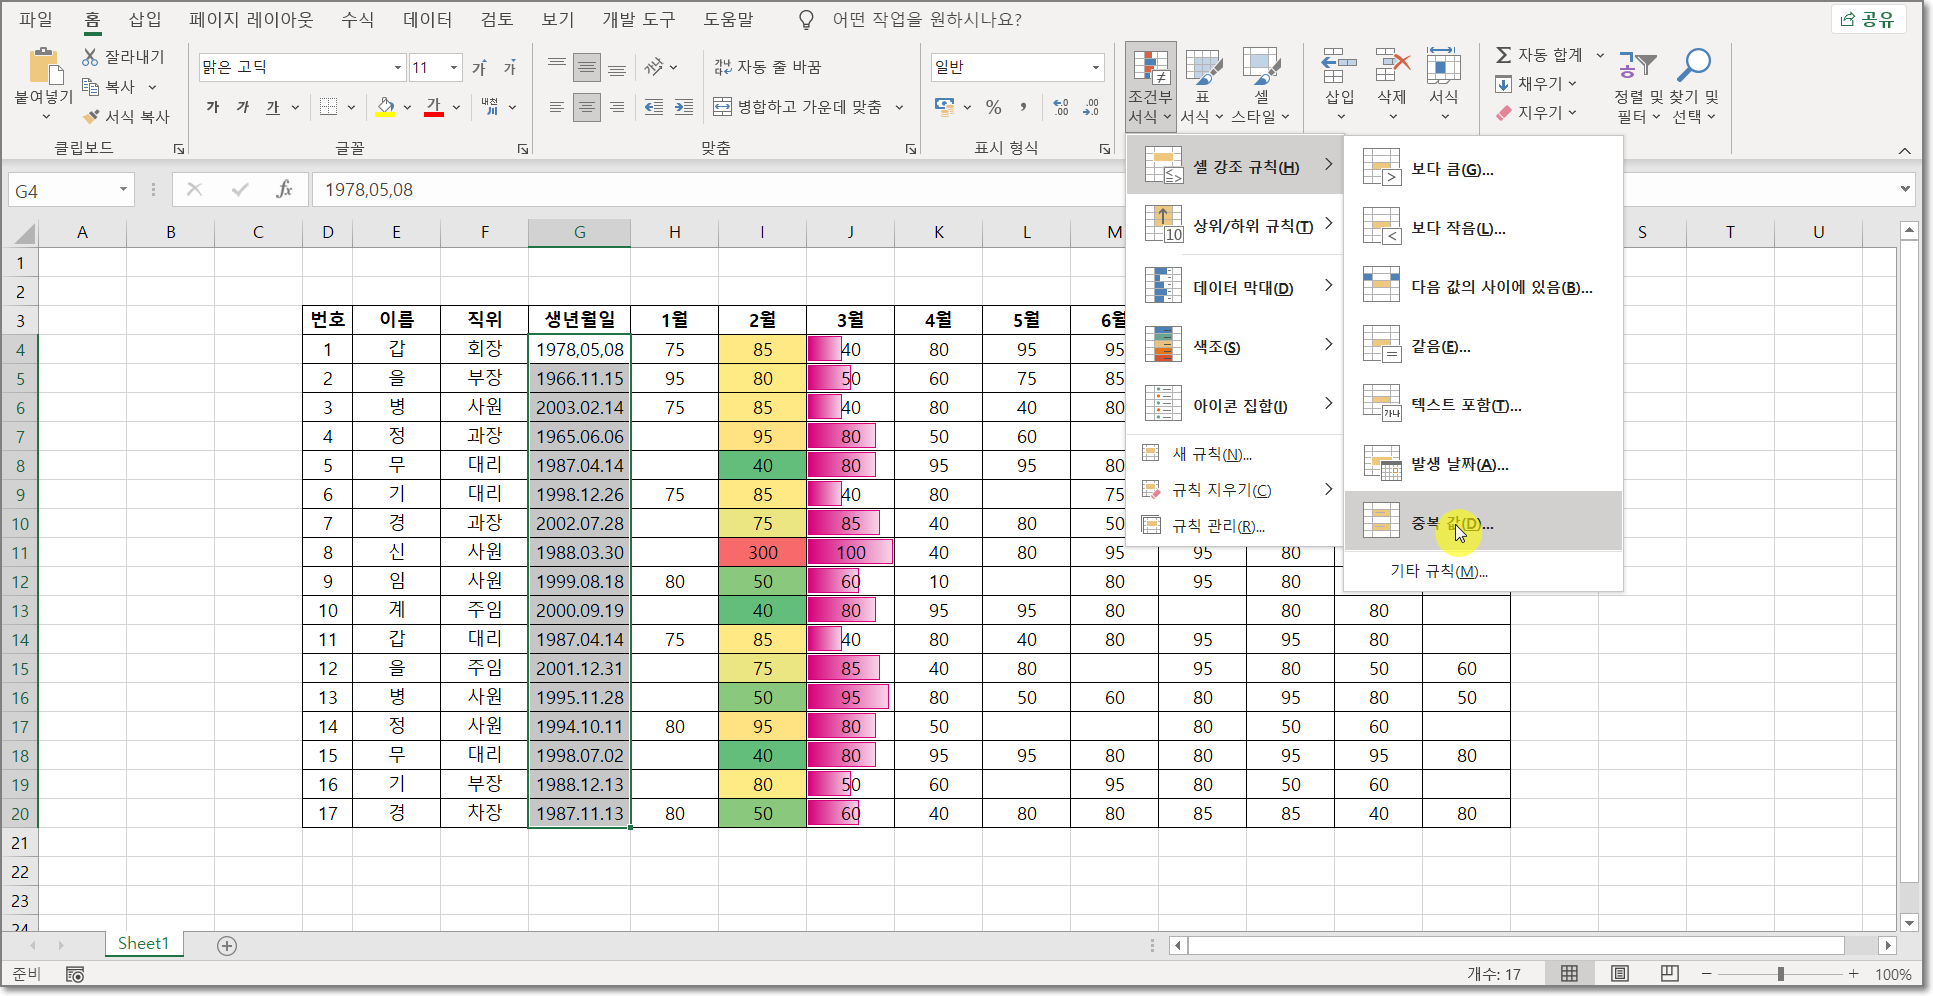Toggle Wrap Text (자동 줄 바꿈)

coord(767,67)
